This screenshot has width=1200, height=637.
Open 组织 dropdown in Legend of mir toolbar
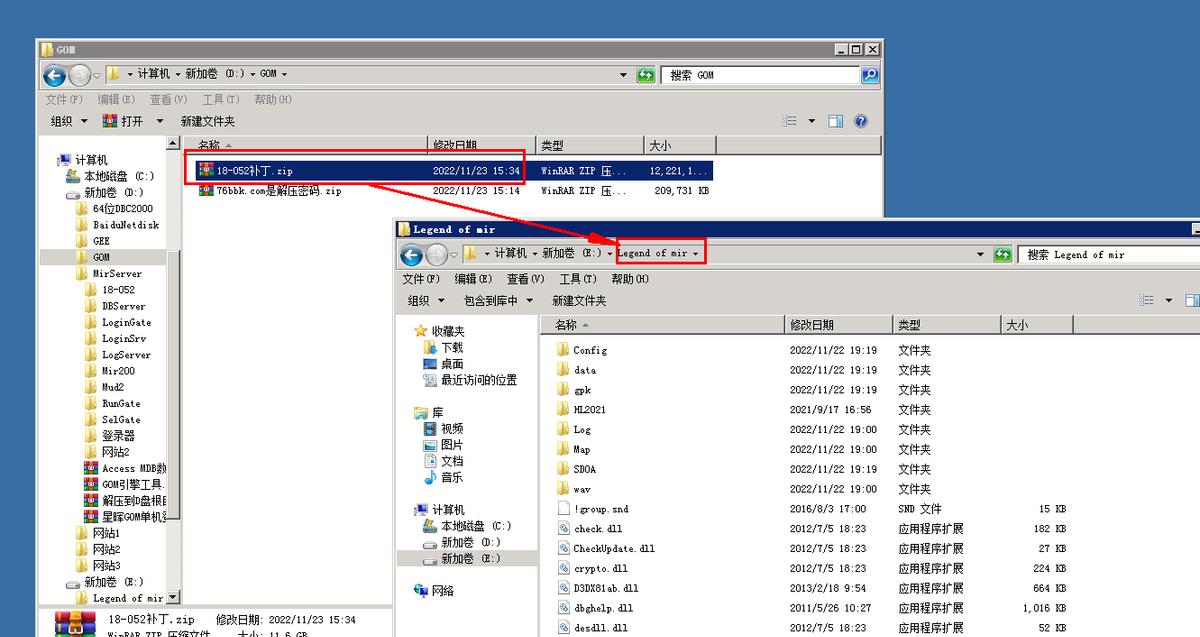pos(426,300)
